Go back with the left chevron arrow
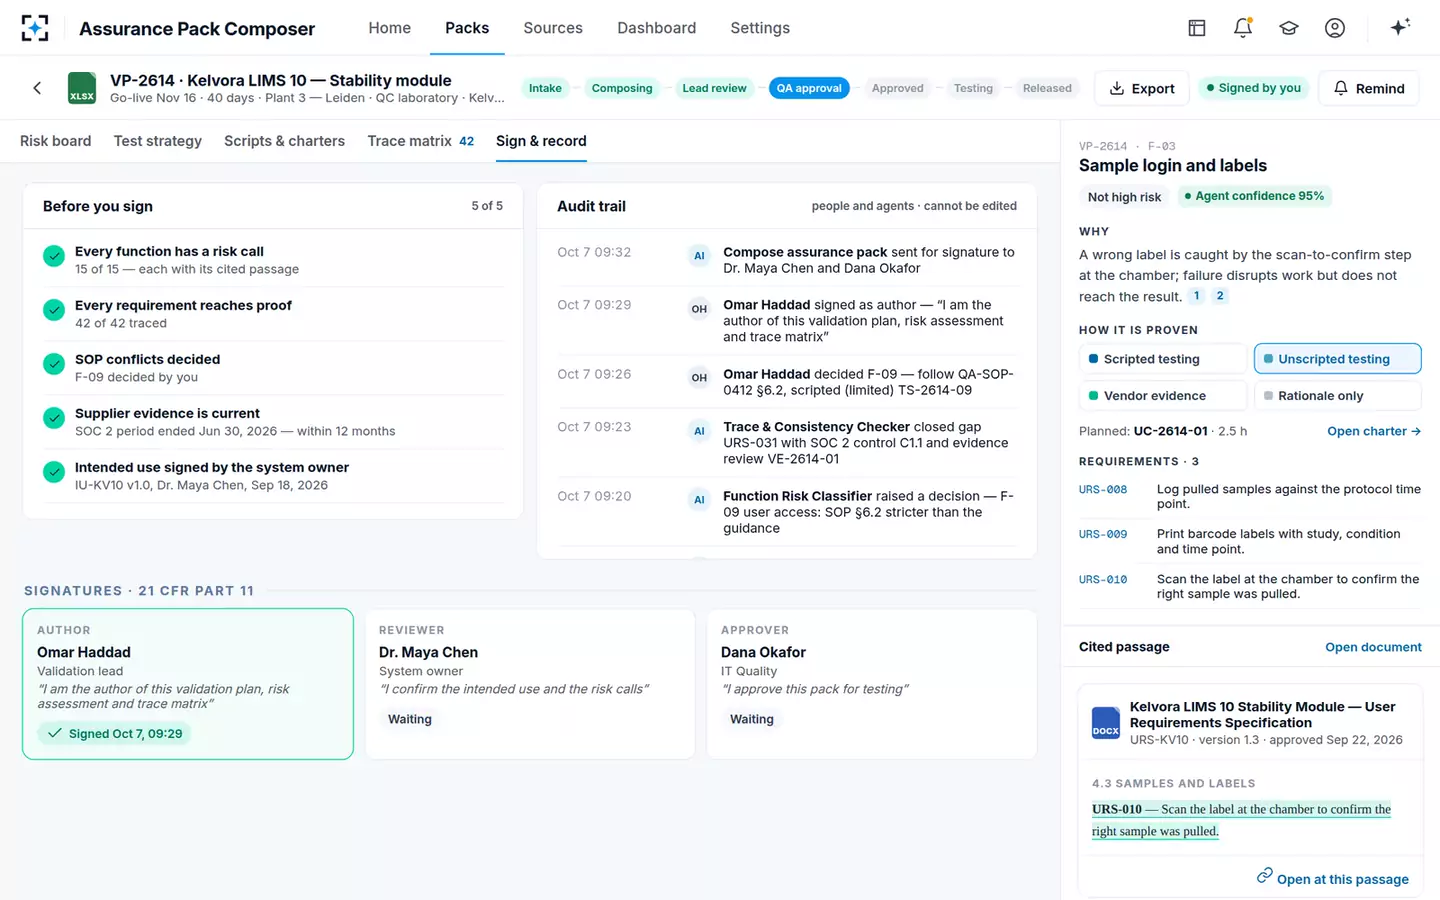1440x900 pixels. (37, 88)
